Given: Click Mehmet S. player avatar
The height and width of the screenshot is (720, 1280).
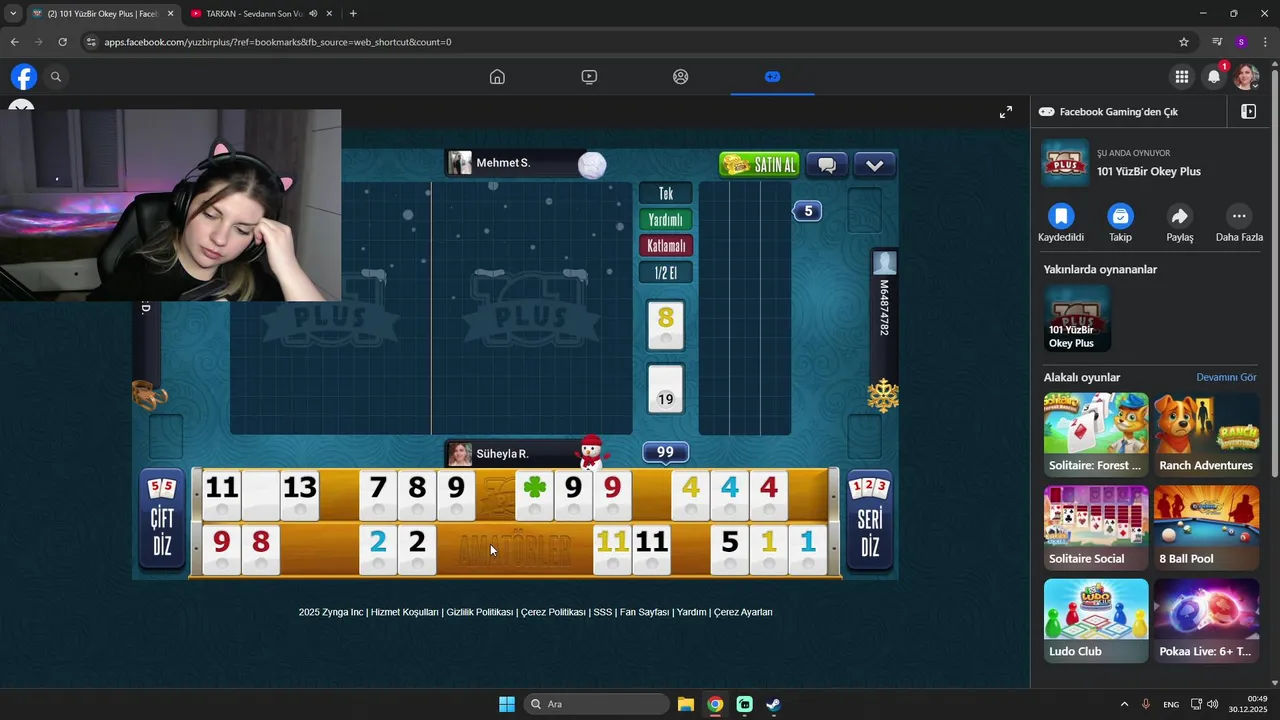Looking at the screenshot, I should point(460,163).
